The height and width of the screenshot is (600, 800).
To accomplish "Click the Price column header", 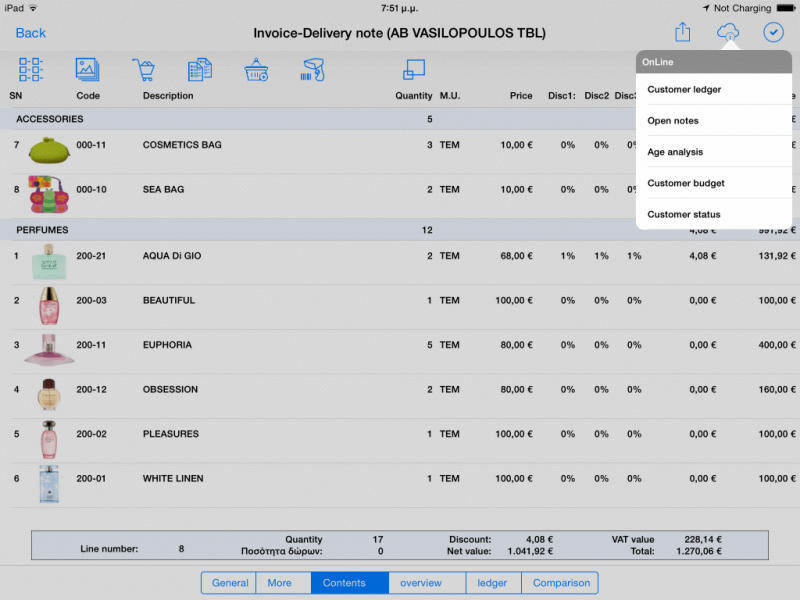I will pos(521,95).
